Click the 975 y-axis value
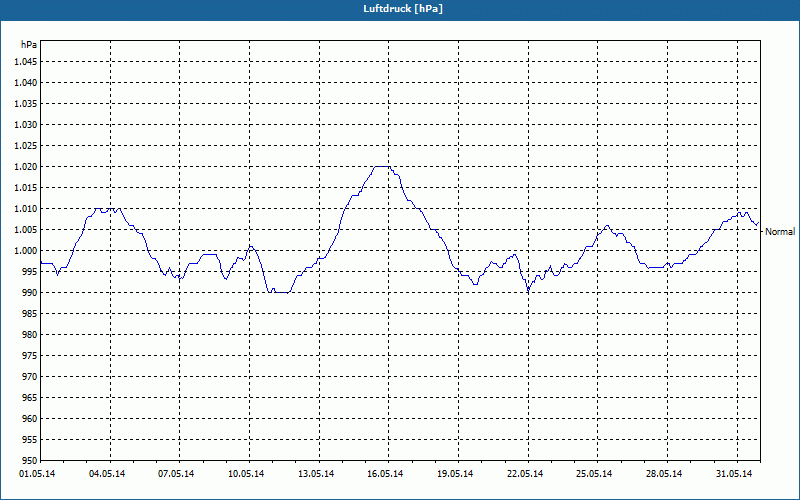The image size is (800, 500). pyautogui.click(x=30, y=356)
